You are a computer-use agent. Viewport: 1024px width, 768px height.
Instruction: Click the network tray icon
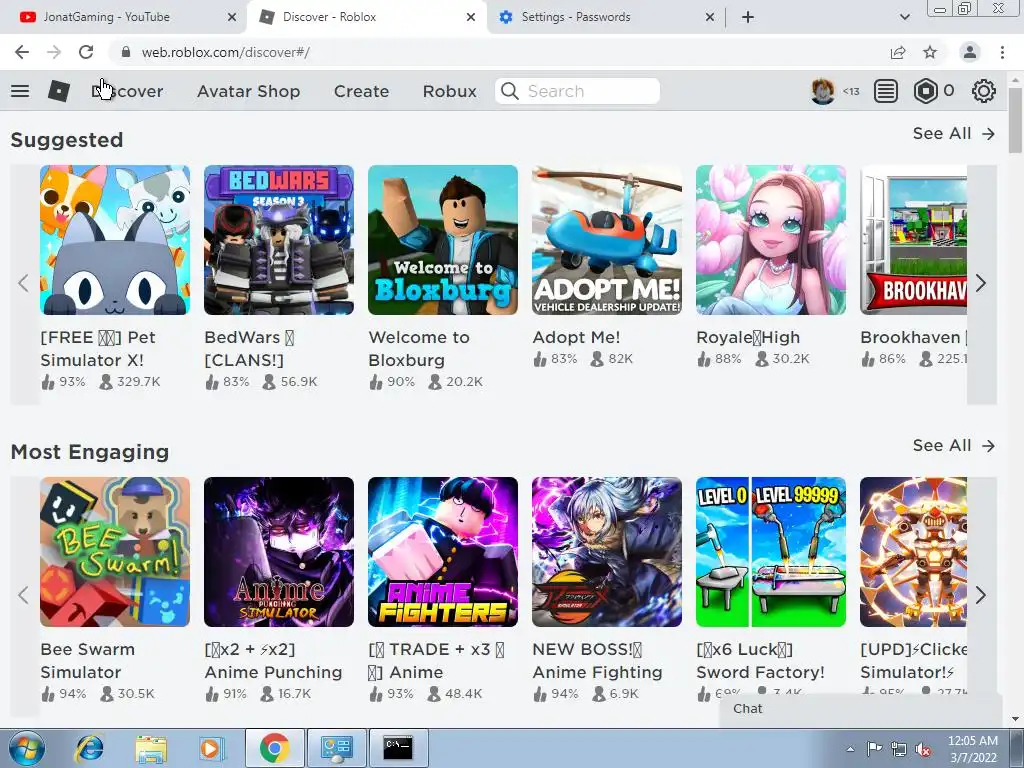[x=899, y=749]
